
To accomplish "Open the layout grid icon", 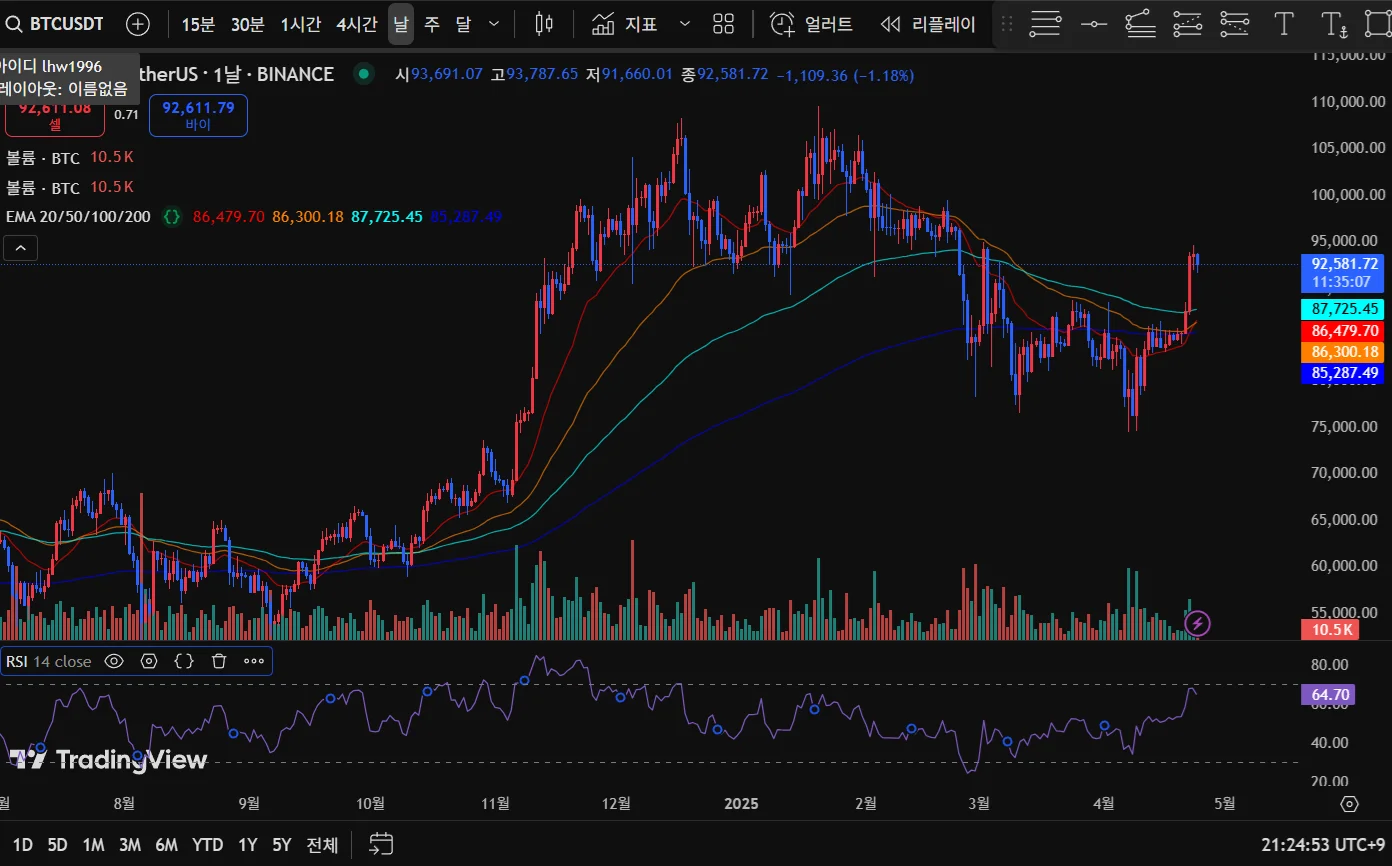I will [x=723, y=24].
